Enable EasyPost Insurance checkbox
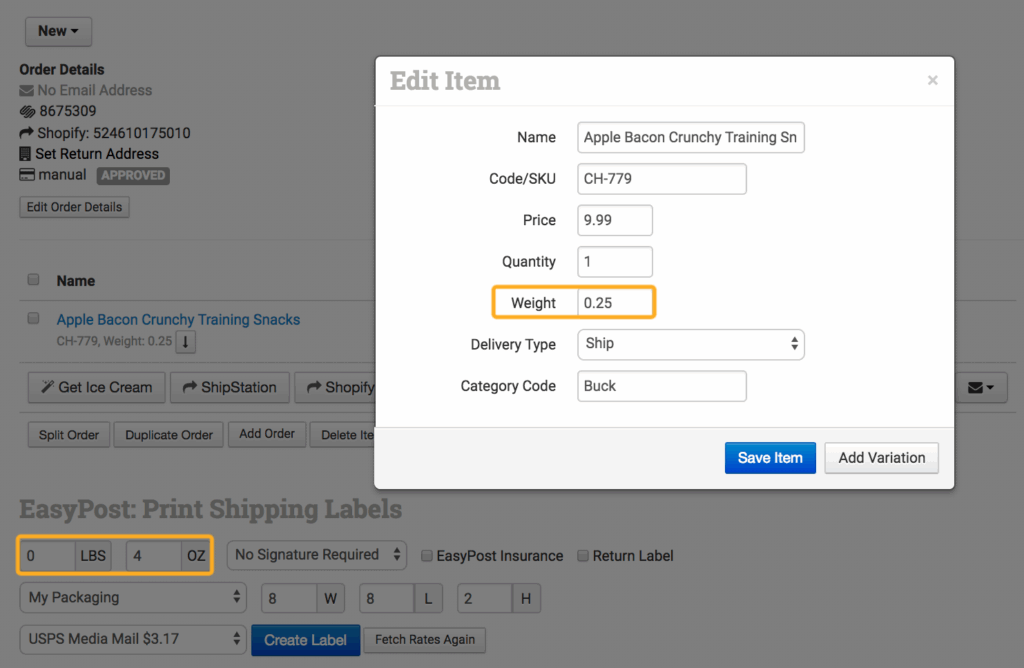This screenshot has width=1024, height=668. point(427,556)
